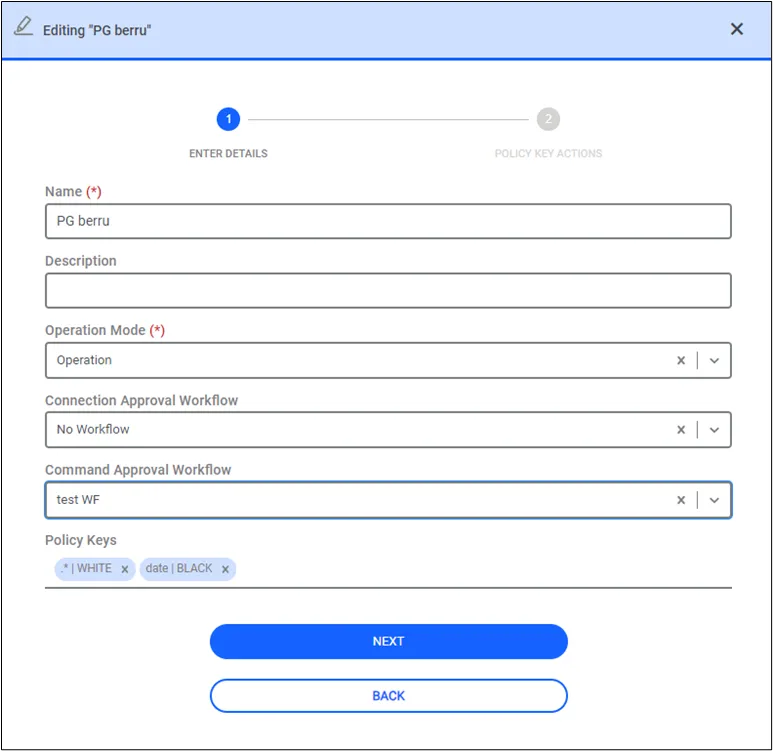Expand the Operation Mode dropdown arrow
The height and width of the screenshot is (751, 773).
[714, 360]
